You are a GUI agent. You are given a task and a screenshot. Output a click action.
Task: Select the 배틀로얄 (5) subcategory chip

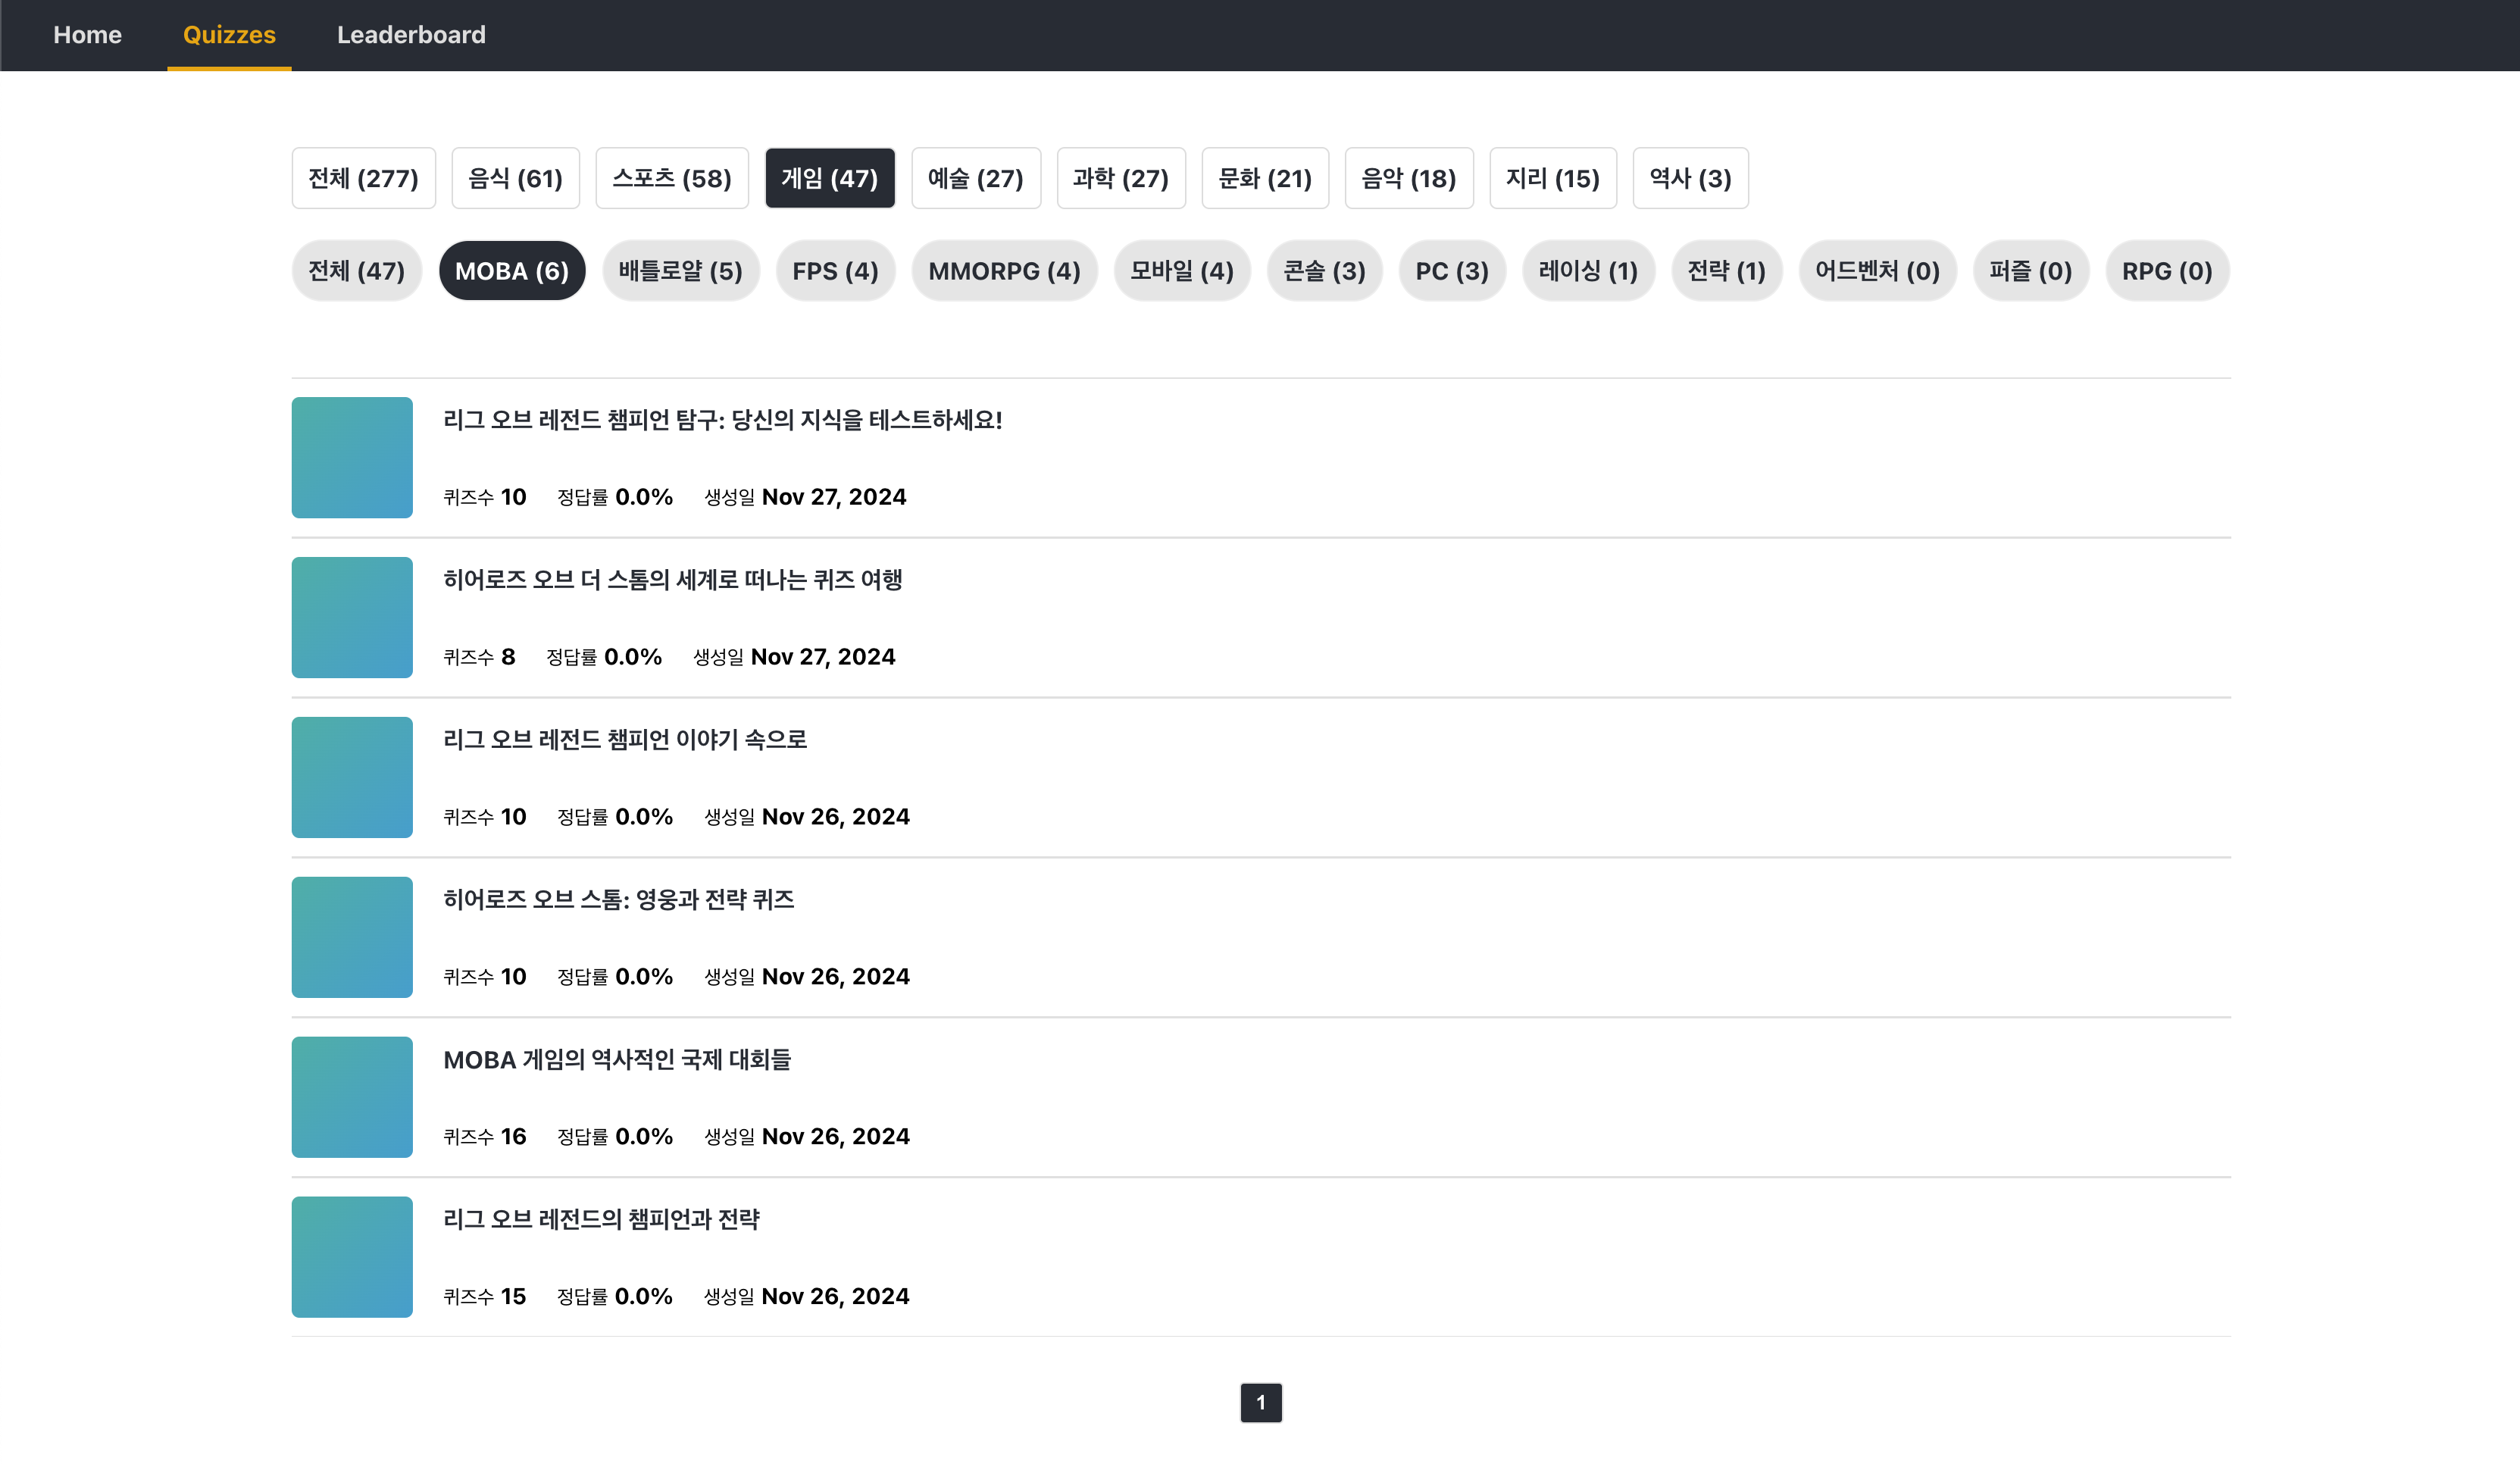point(680,271)
